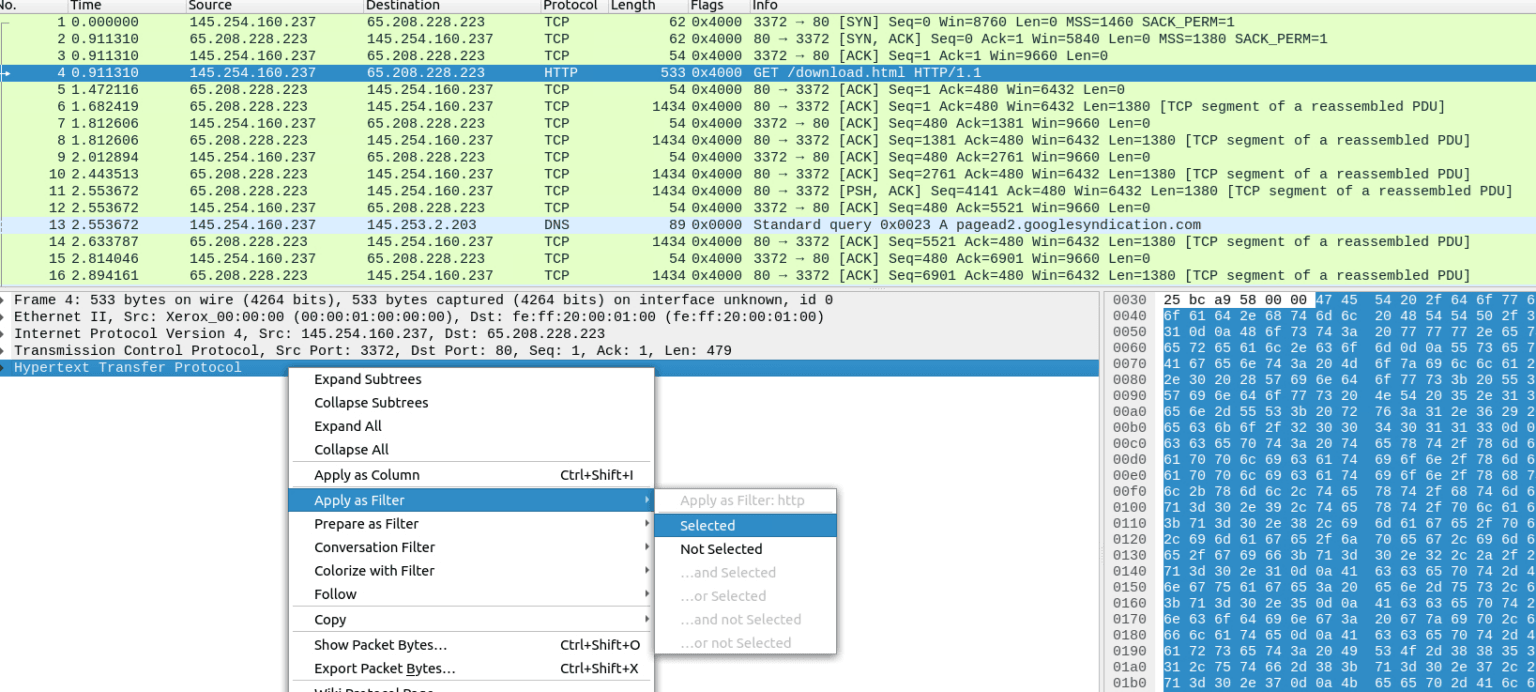Choose Apply as Column option
1536x692 pixels.
[471, 475]
